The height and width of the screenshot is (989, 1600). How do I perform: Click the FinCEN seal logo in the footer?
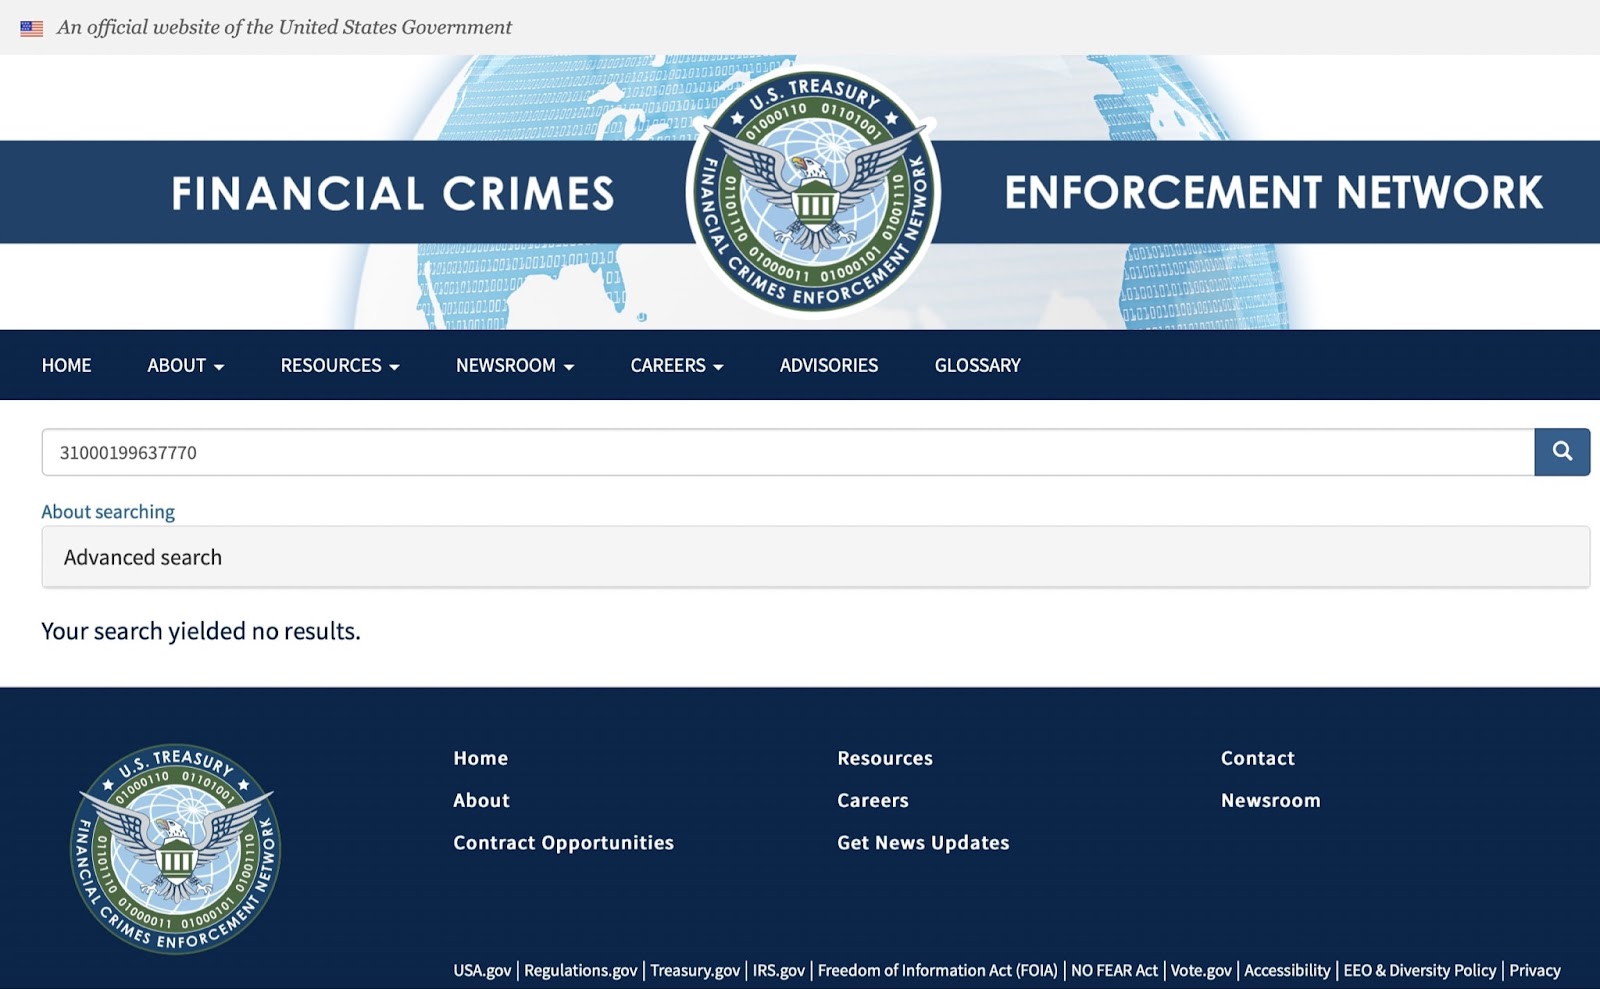point(176,849)
